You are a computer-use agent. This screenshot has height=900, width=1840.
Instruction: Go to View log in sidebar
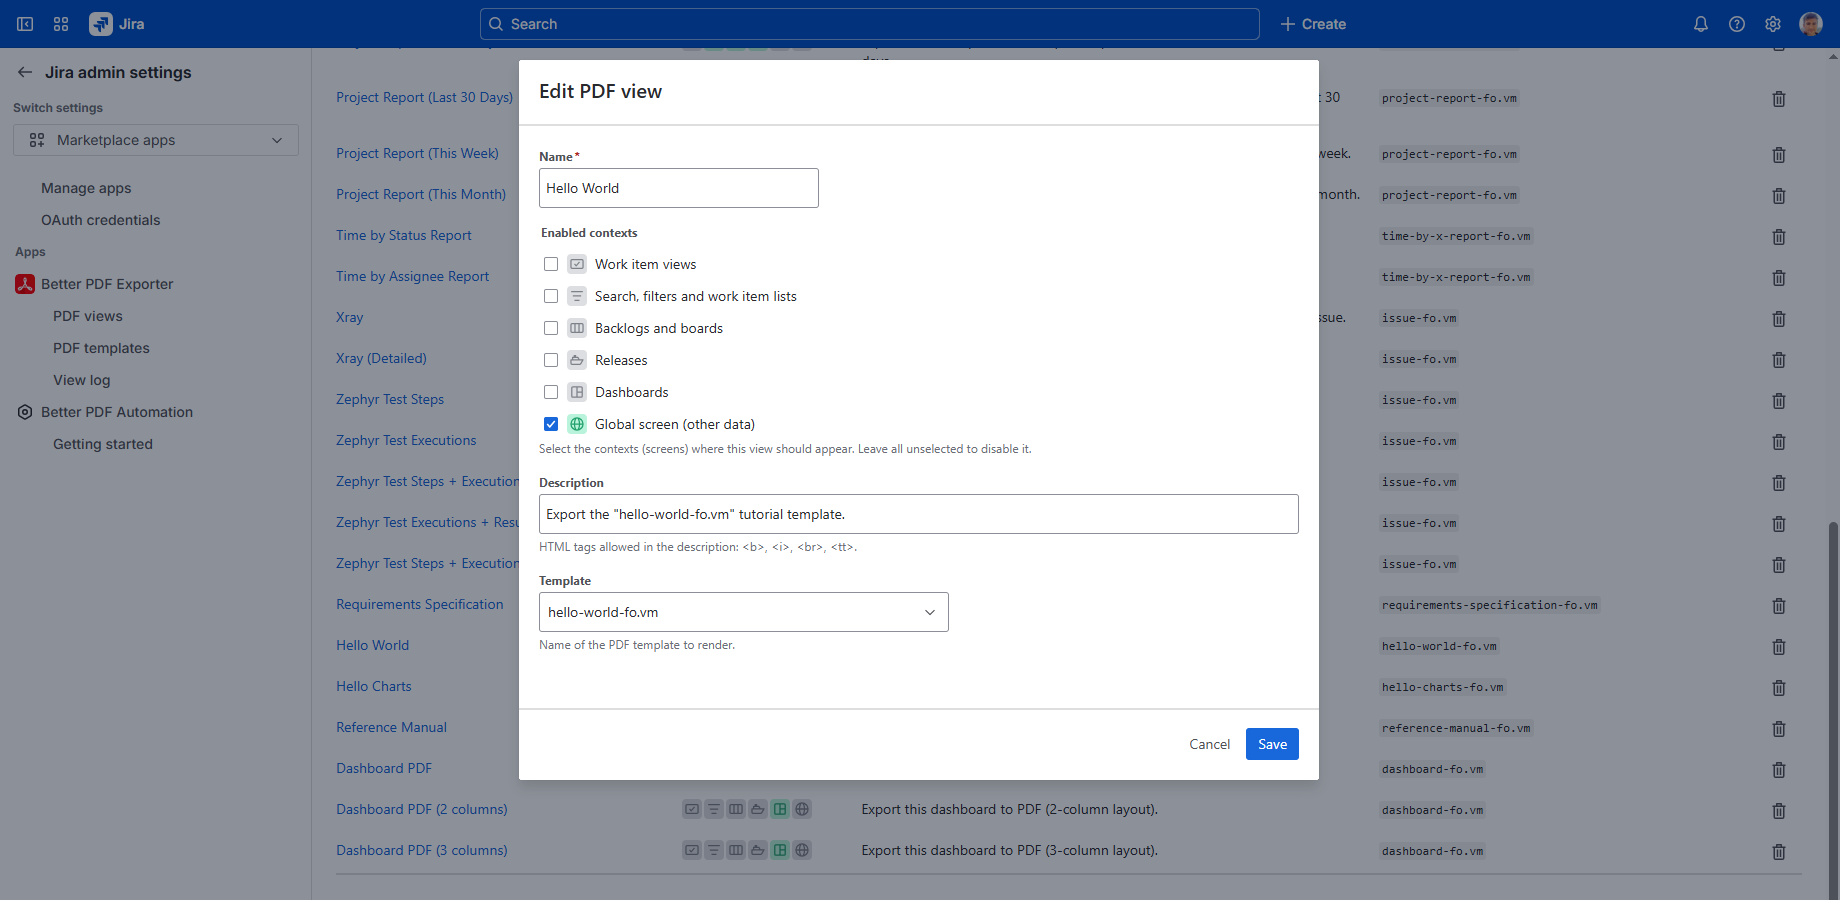click(82, 380)
